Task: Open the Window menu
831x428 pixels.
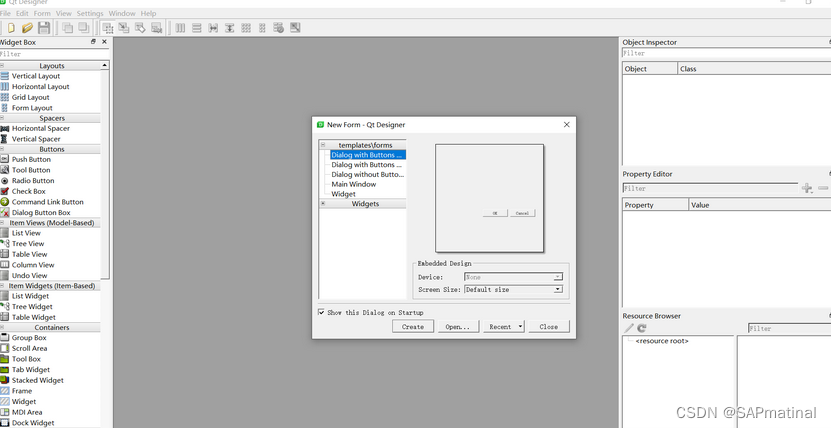Action: click(122, 13)
